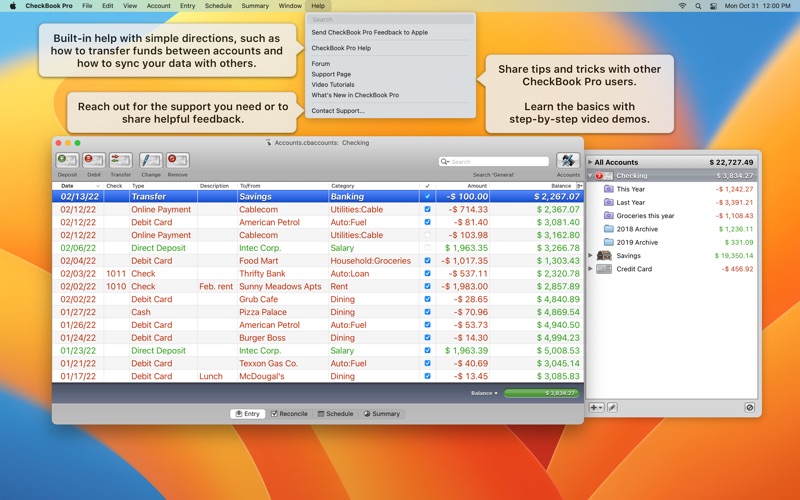Open the Schedule menu in menu bar
Viewport: 800px width, 500px height.
click(x=218, y=6)
